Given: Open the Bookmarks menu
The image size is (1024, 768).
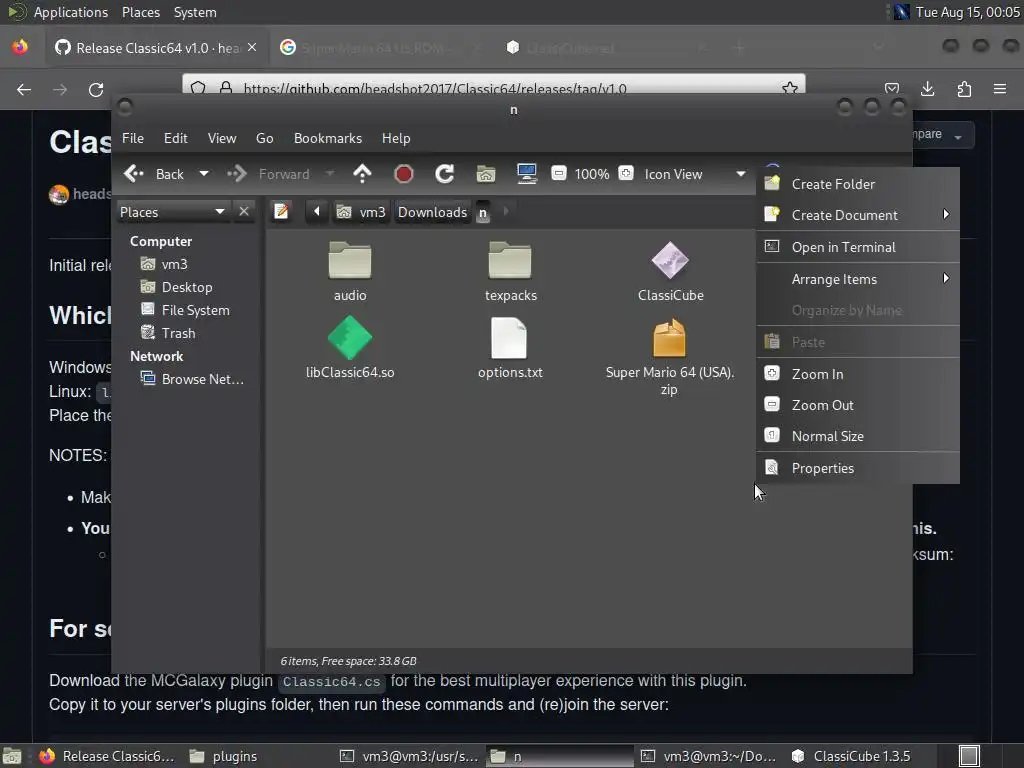Looking at the screenshot, I should click(328, 138).
